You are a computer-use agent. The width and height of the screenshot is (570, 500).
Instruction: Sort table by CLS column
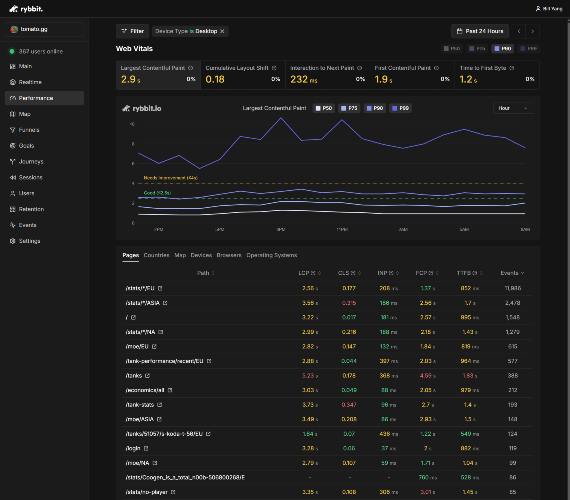coord(349,273)
